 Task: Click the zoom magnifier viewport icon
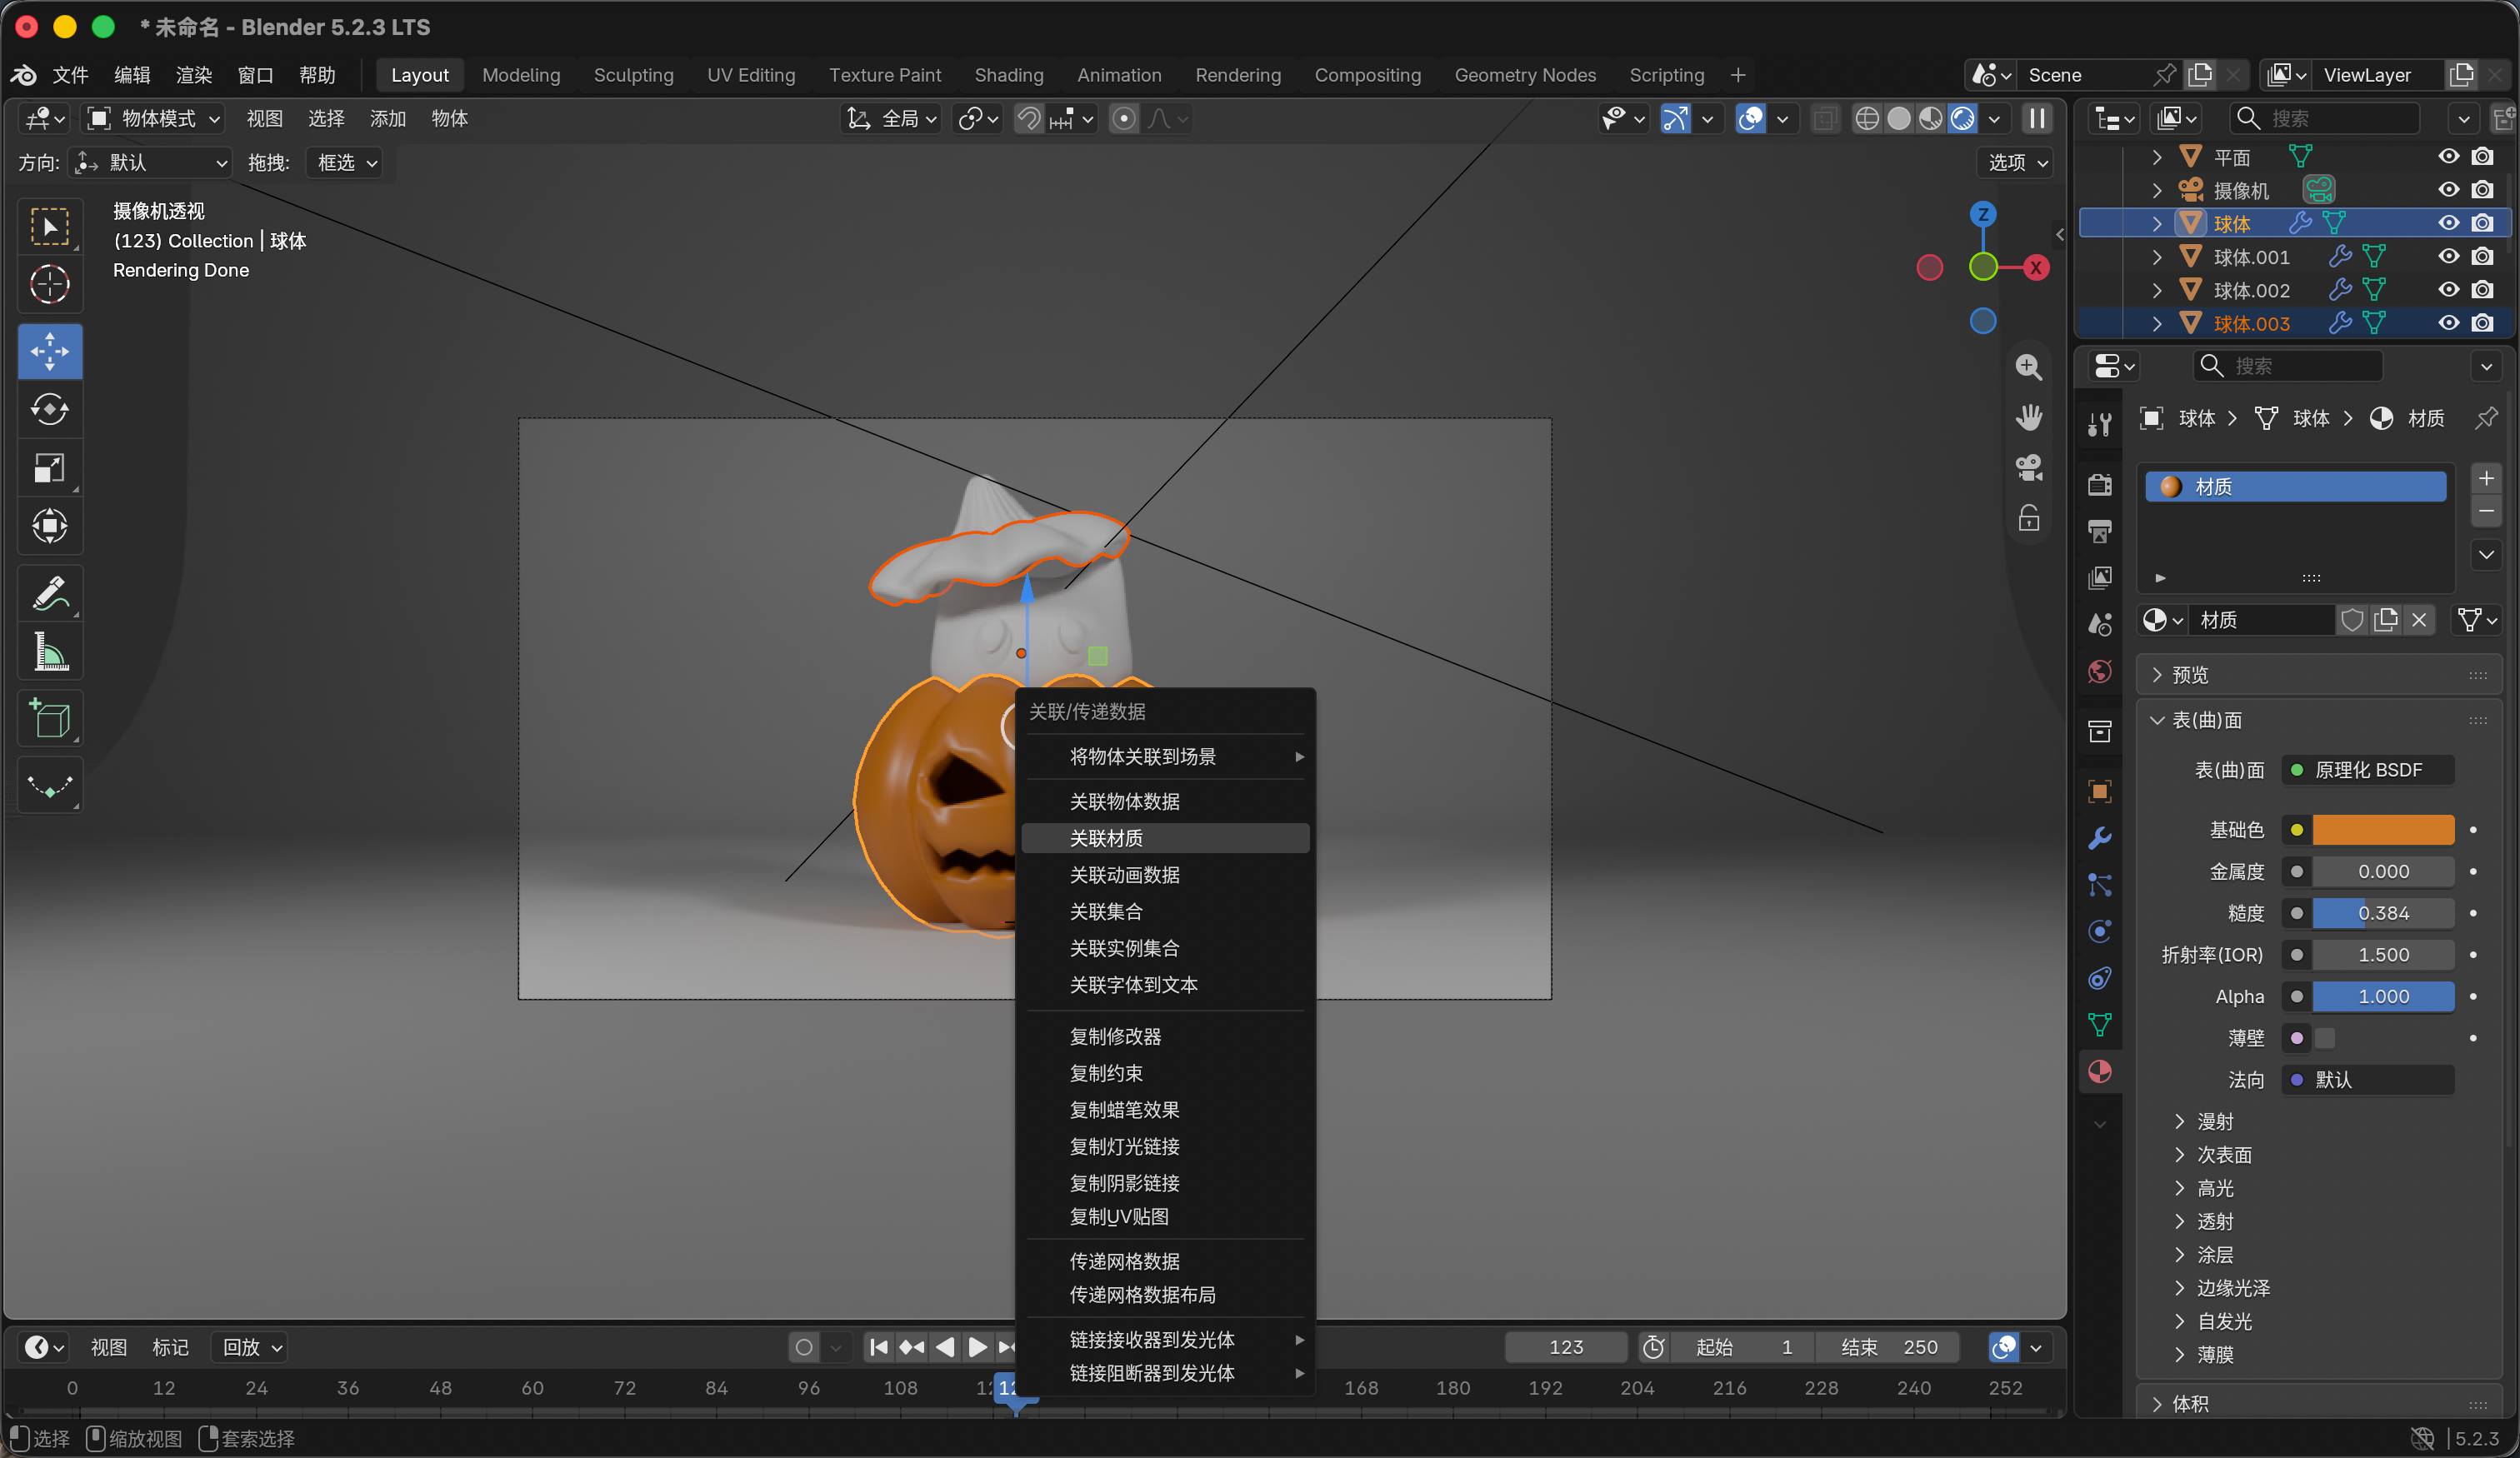pos(2028,367)
